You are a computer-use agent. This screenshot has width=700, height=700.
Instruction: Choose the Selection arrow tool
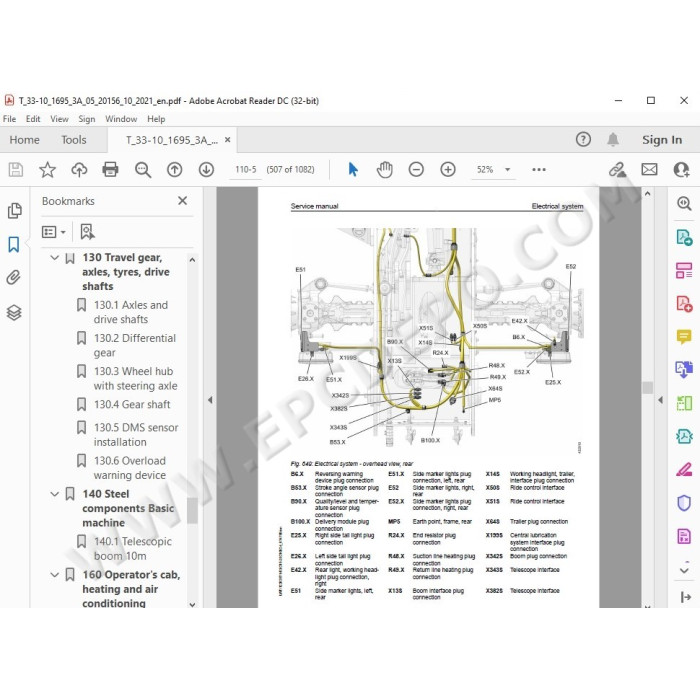(353, 170)
